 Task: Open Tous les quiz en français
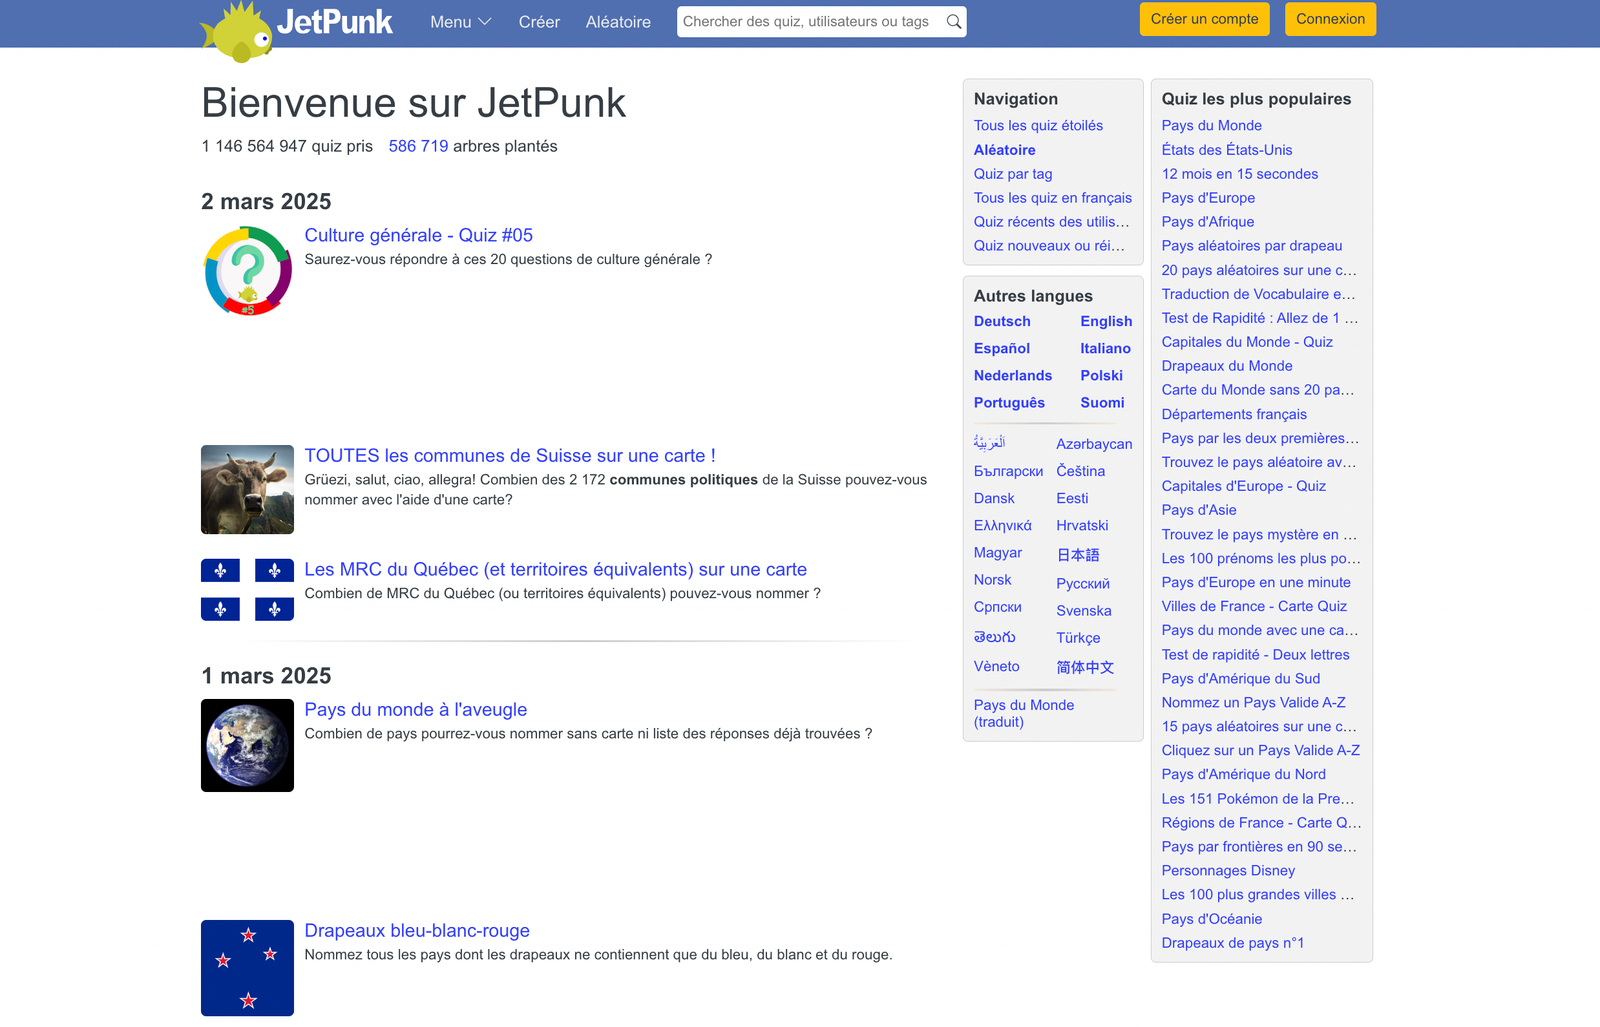[1053, 198]
